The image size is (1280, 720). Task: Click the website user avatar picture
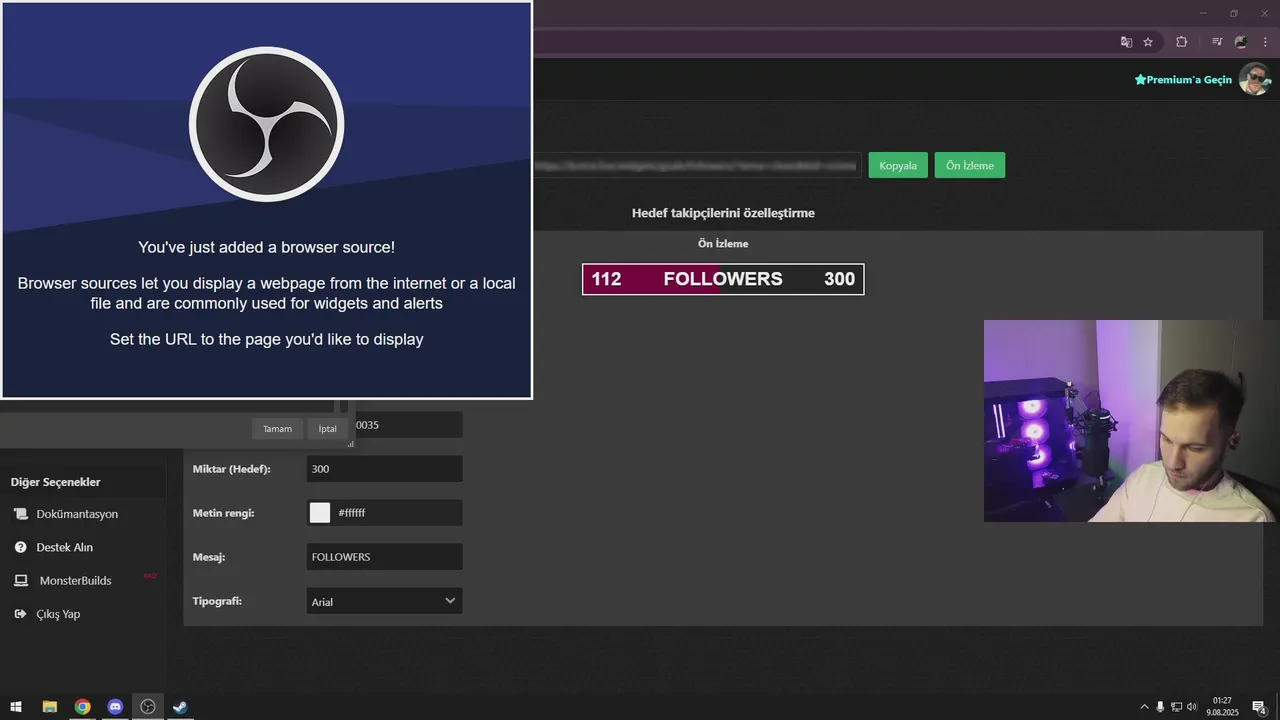(x=1255, y=79)
